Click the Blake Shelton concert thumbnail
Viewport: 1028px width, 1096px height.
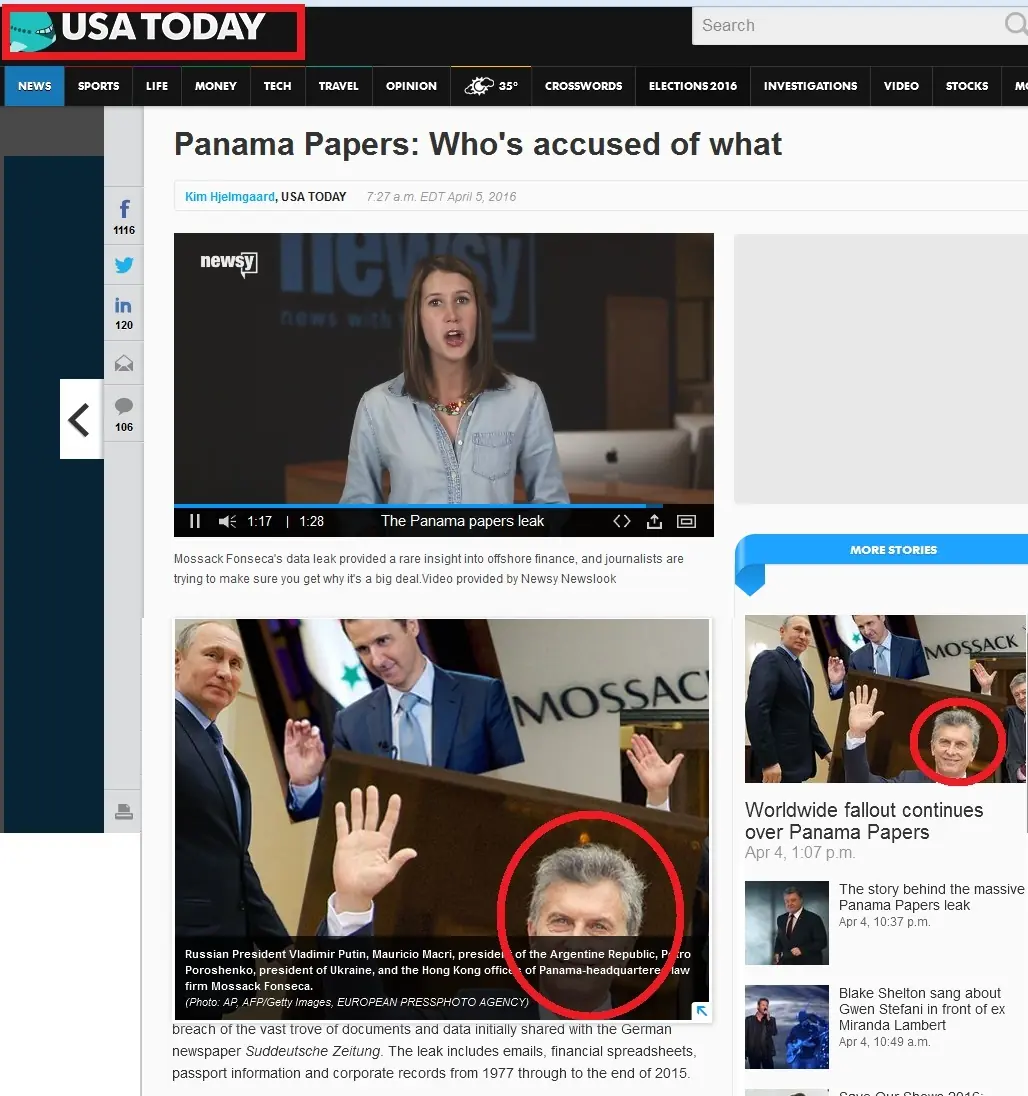point(787,1027)
